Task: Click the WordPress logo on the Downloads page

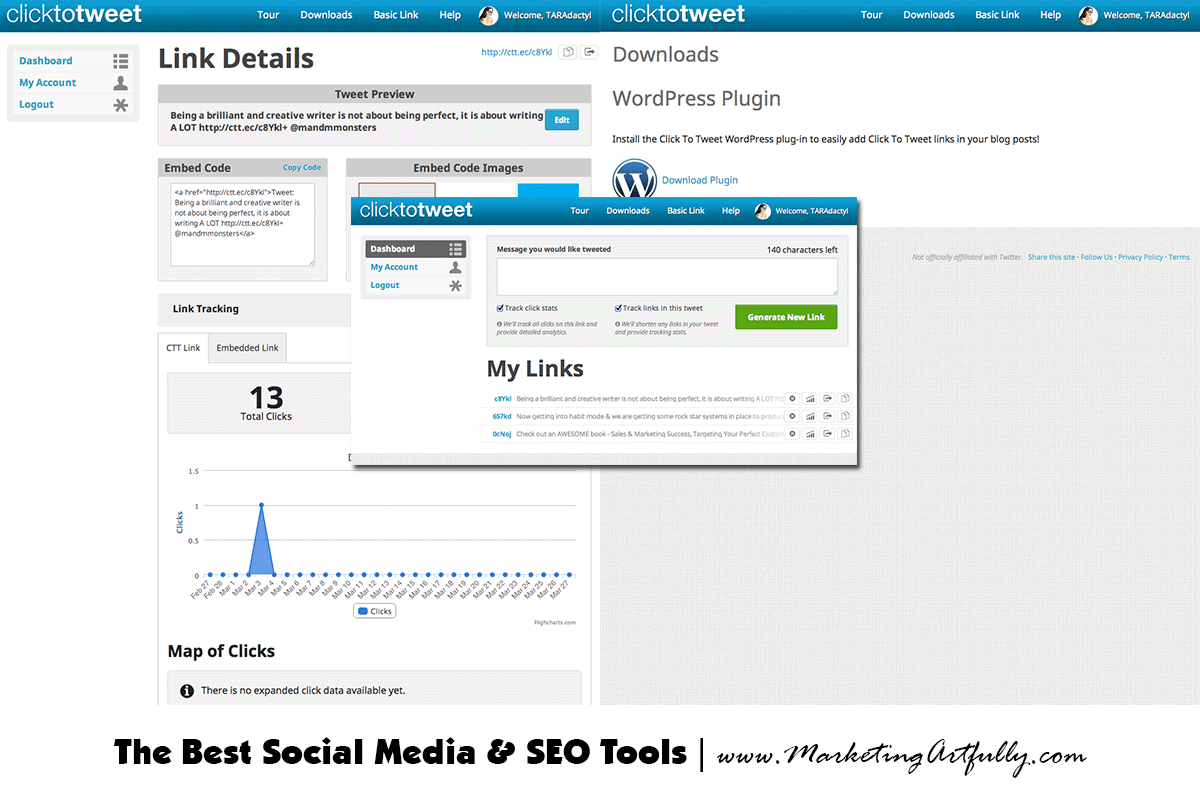Action: coord(635,181)
